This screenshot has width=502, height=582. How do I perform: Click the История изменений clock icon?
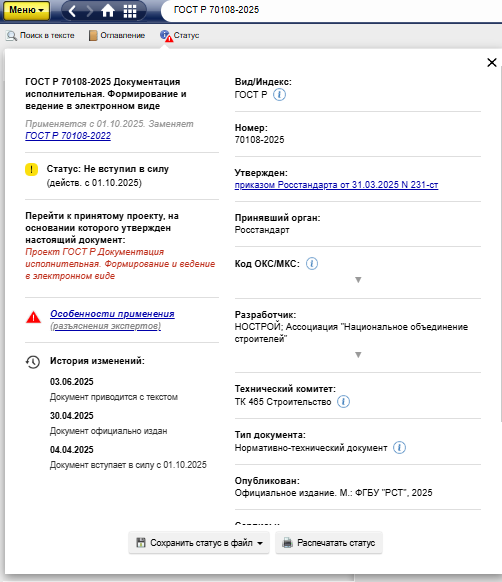coord(33,362)
